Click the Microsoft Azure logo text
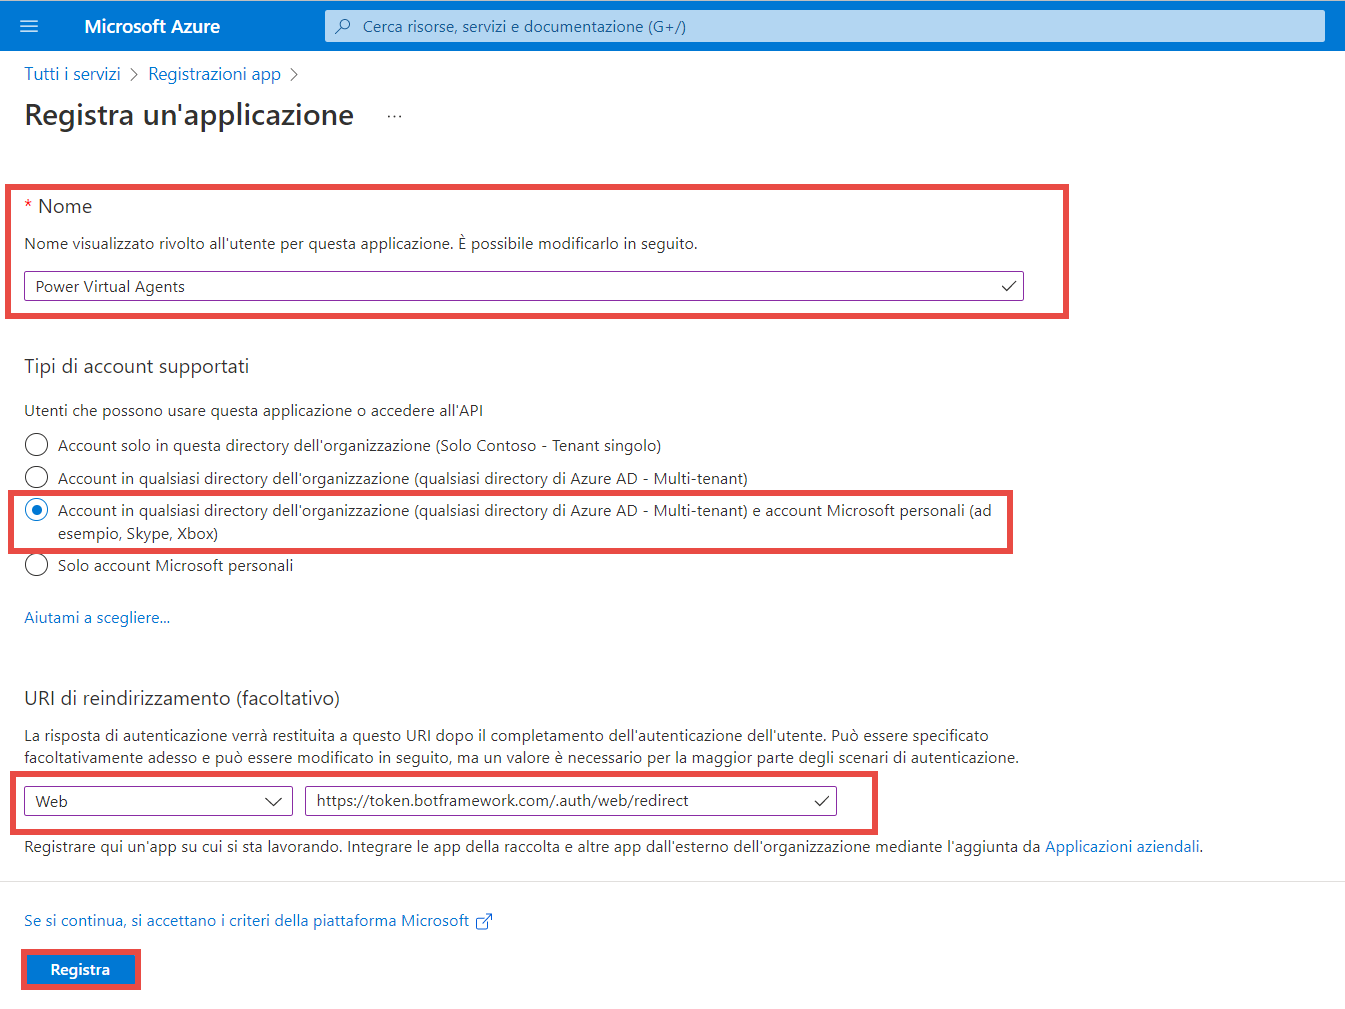This screenshot has height=1009, width=1345. pyautogui.click(x=152, y=26)
